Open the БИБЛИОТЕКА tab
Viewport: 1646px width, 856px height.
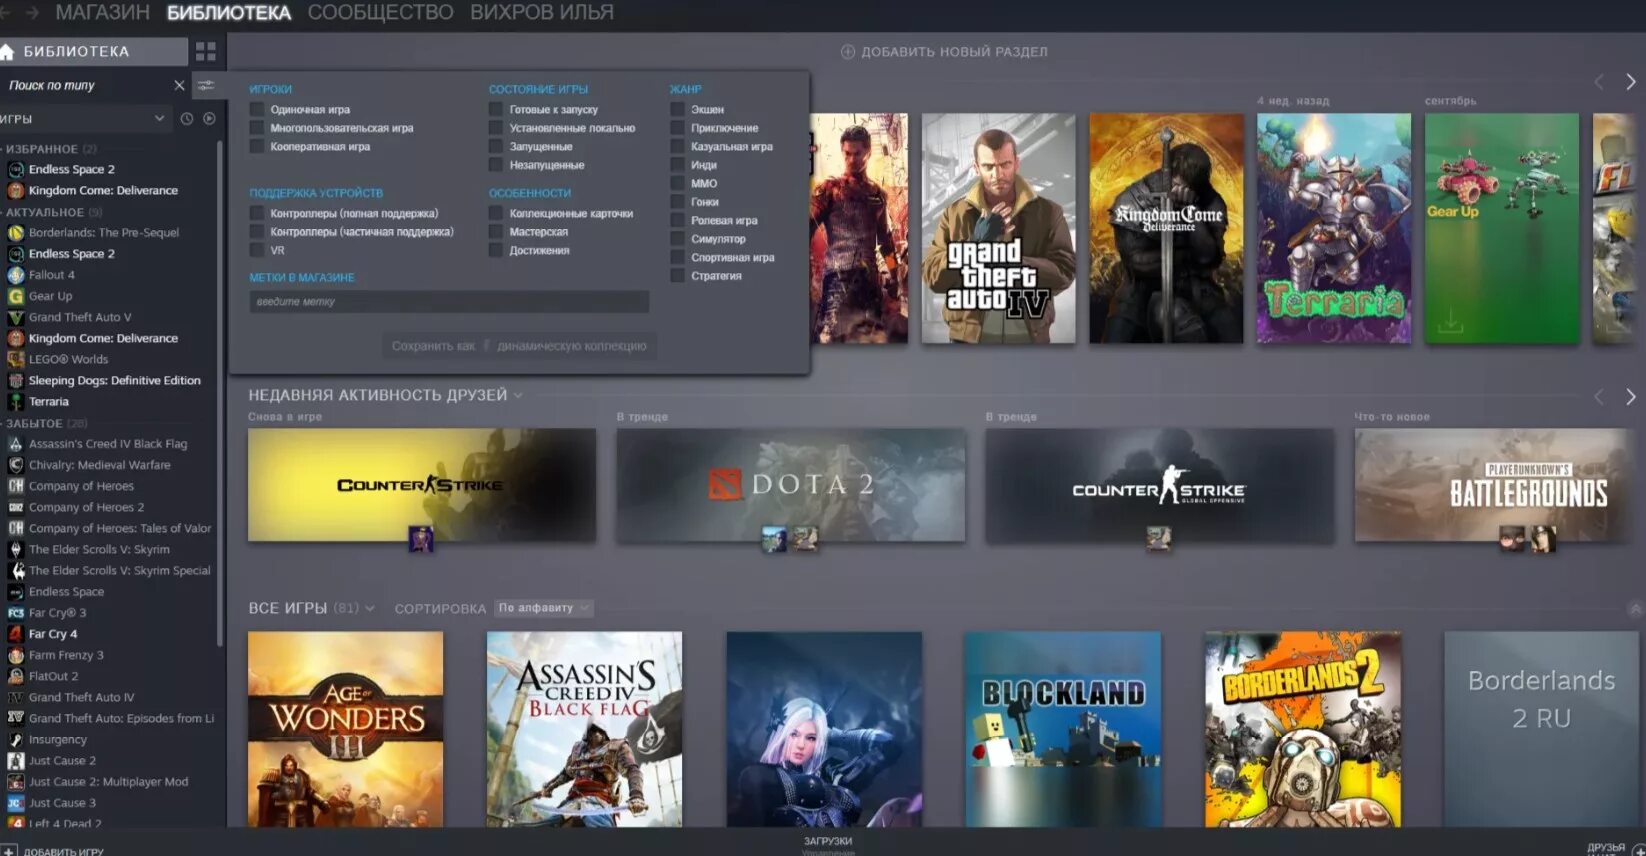[229, 13]
